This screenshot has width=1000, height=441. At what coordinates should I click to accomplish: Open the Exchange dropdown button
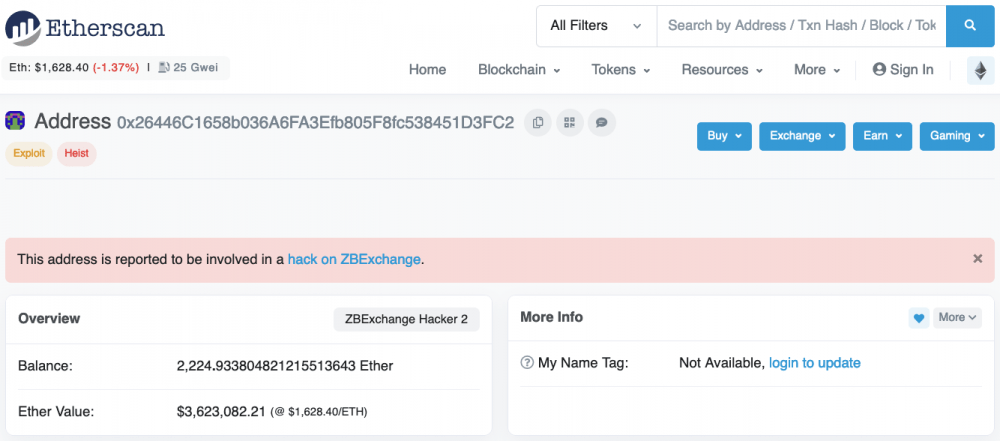802,136
